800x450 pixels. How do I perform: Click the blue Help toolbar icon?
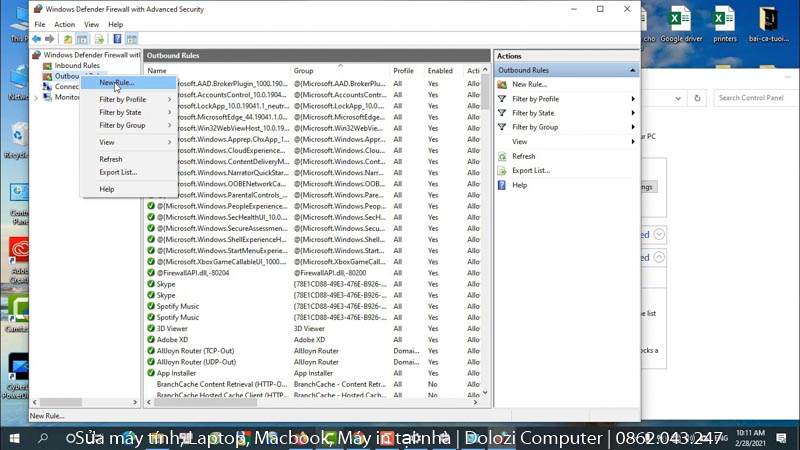click(x=117, y=39)
